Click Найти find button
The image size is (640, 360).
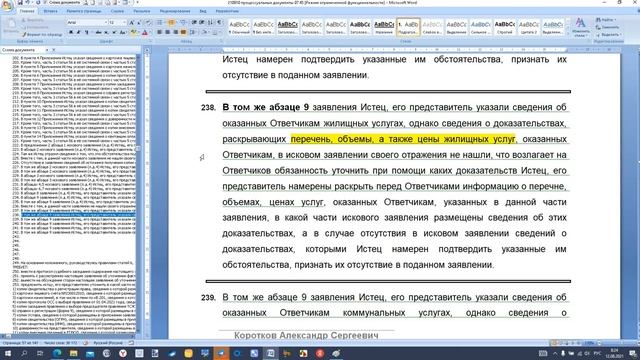606,20
